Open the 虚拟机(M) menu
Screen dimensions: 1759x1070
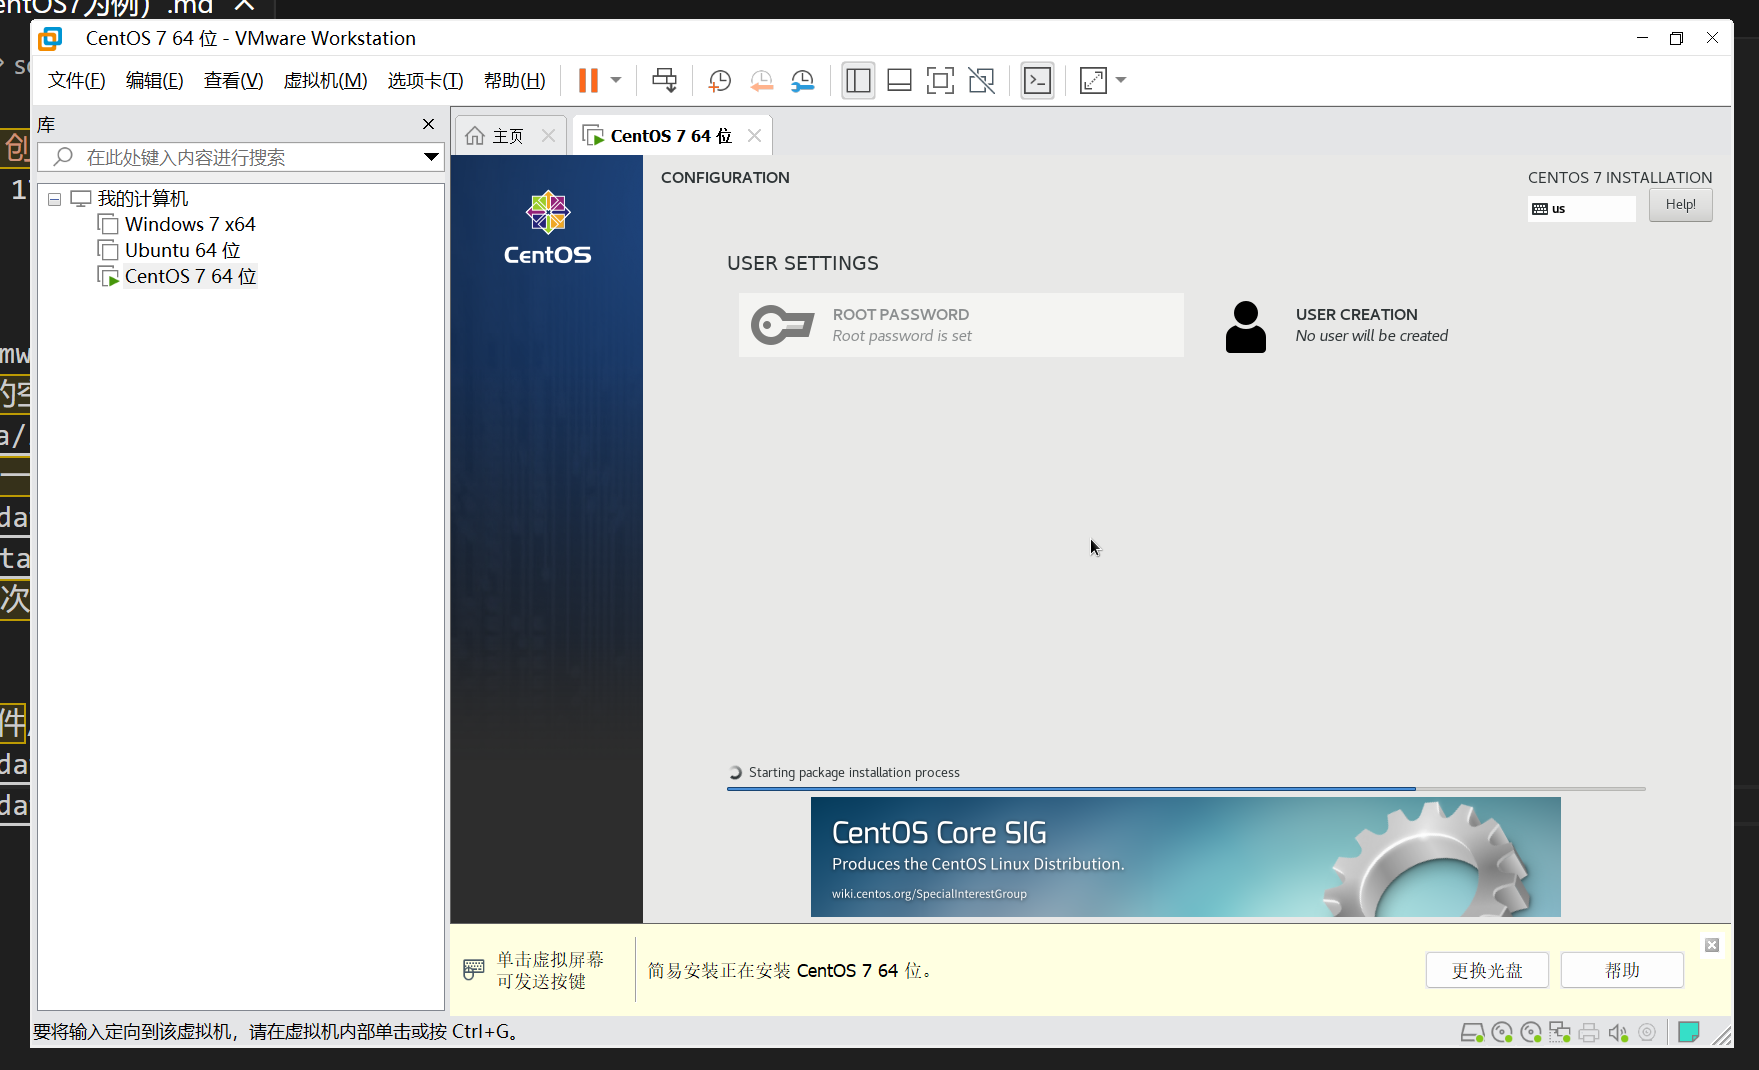325,80
